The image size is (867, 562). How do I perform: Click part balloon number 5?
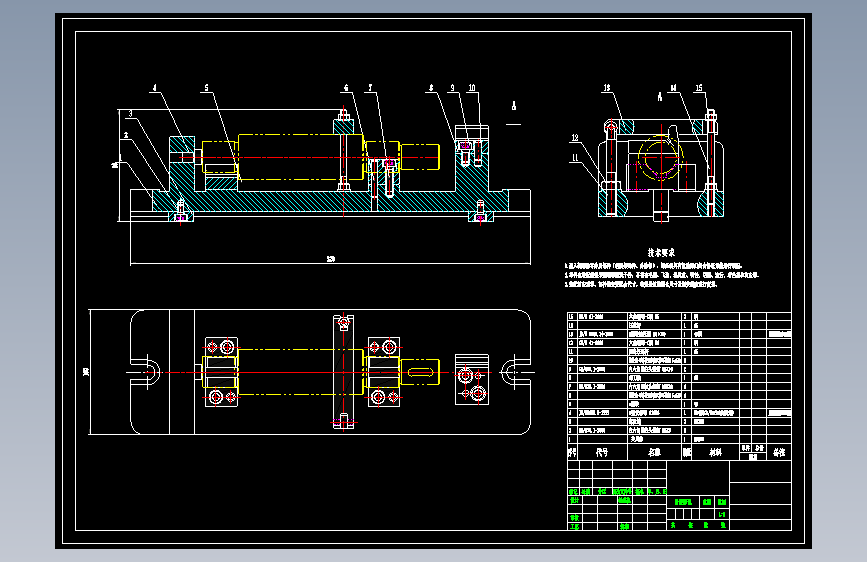pyautogui.click(x=207, y=88)
